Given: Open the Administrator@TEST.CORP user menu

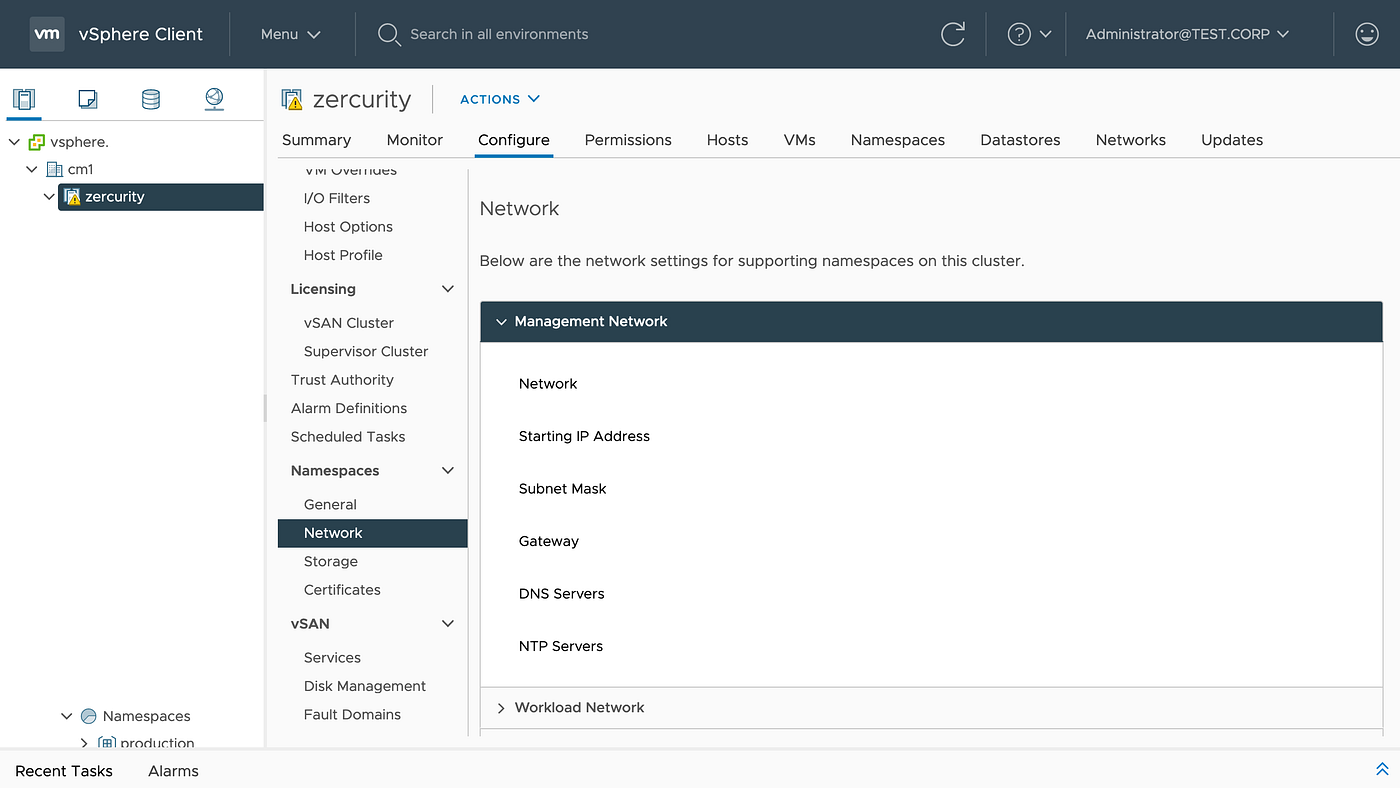Looking at the screenshot, I should pos(1187,34).
